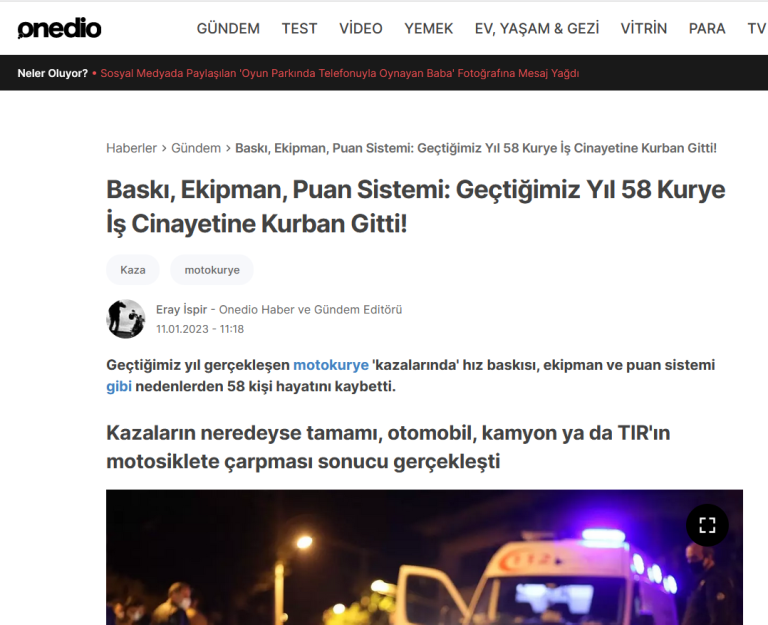768x625 pixels.
Task: Click the 'Neler Oluyor?' label
Action: click(52, 73)
